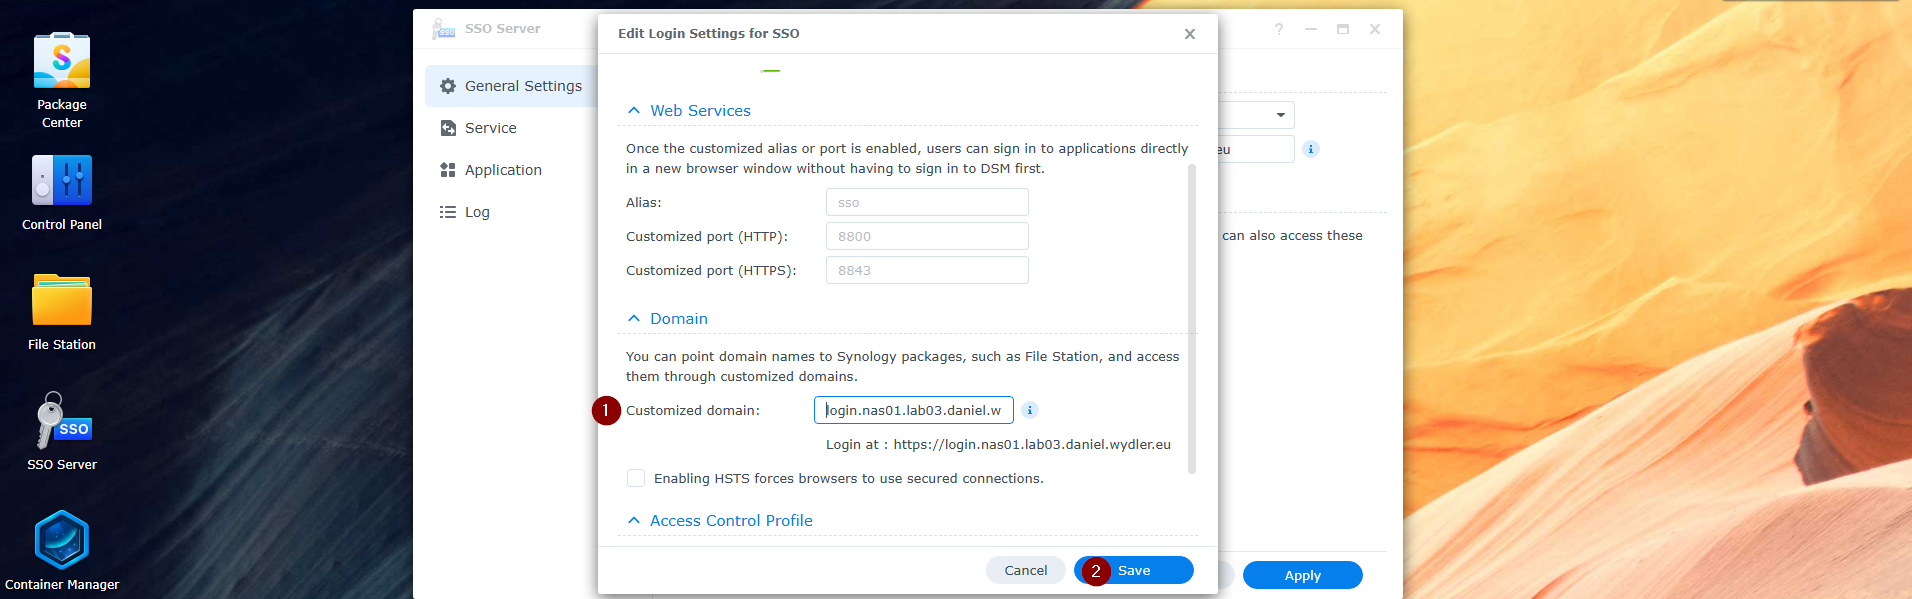Collapse the Web Services section
Viewport: 1912px width, 599px height.
click(634, 111)
